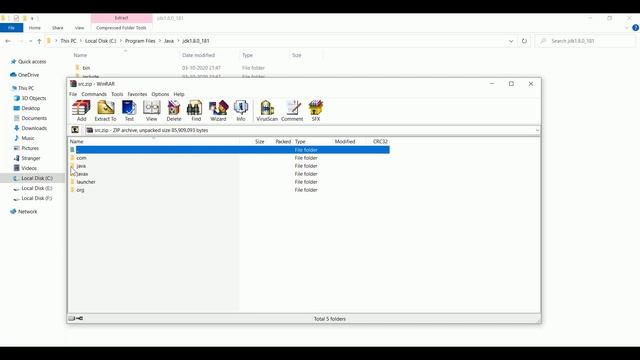Click Java in address breadcrumb

click(169, 41)
